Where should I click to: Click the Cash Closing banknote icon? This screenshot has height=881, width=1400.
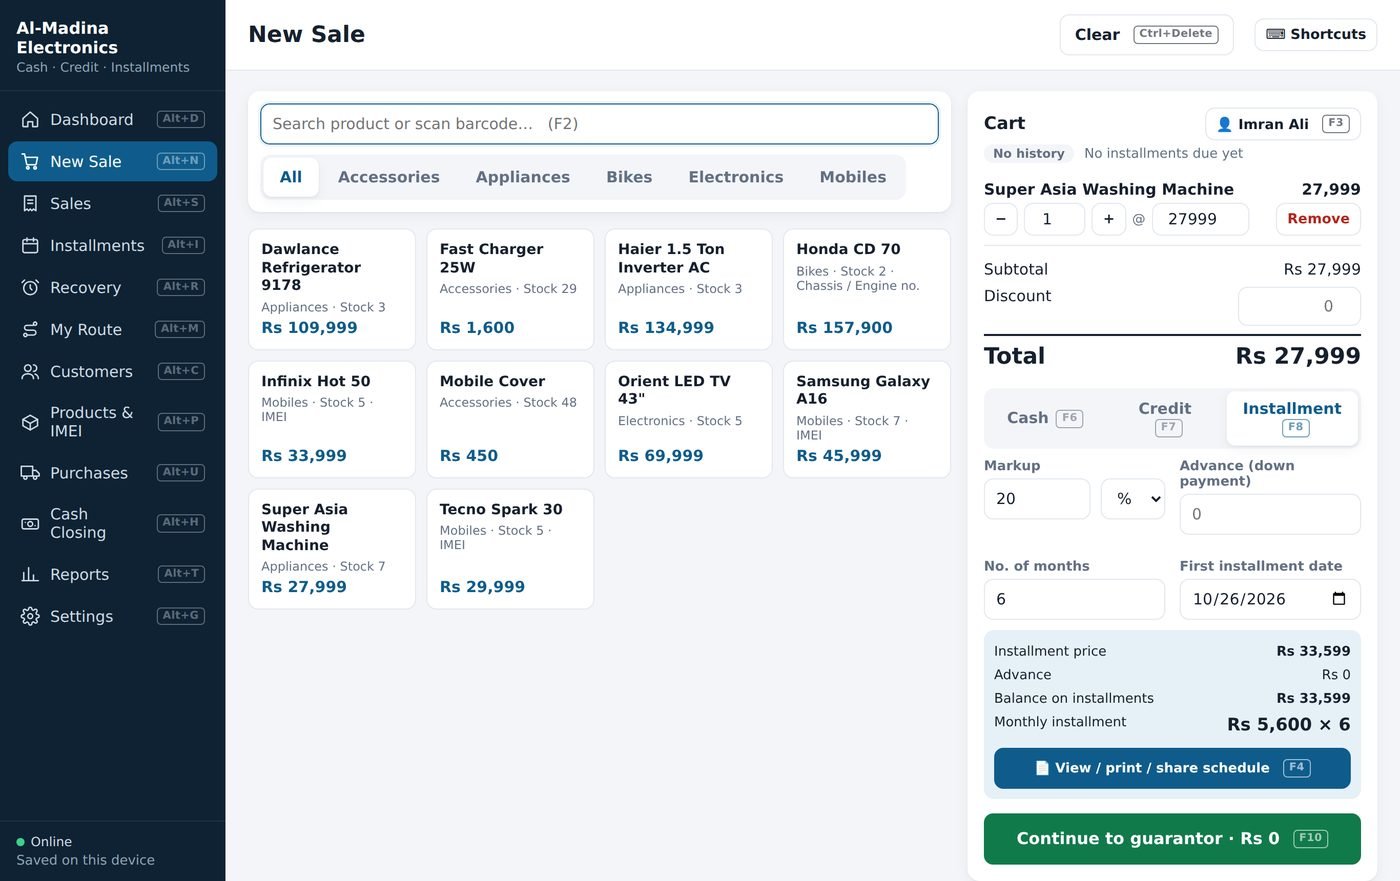tap(30, 523)
